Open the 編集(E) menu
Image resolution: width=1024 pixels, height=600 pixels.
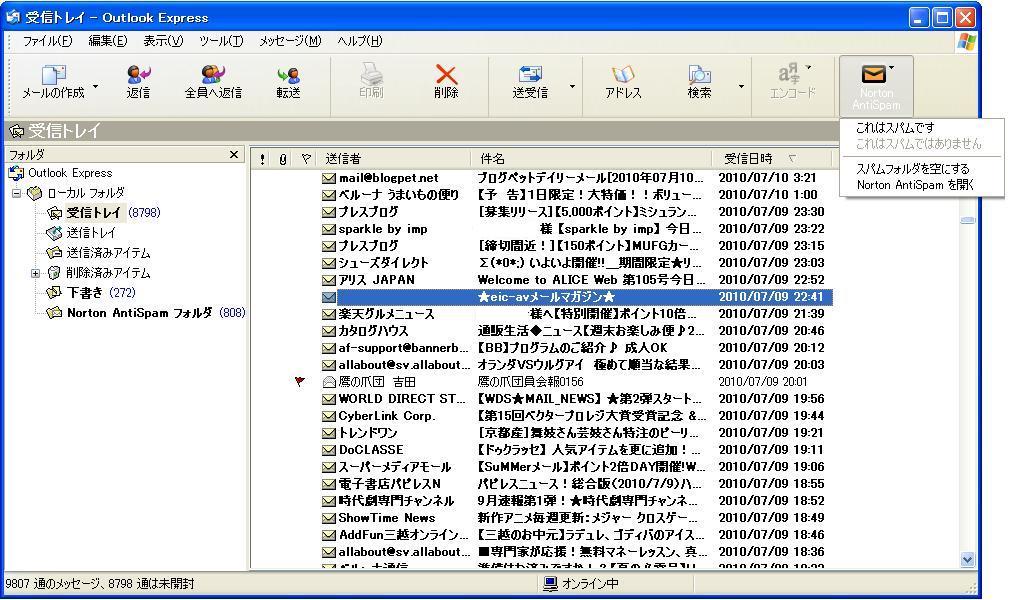click(107, 41)
